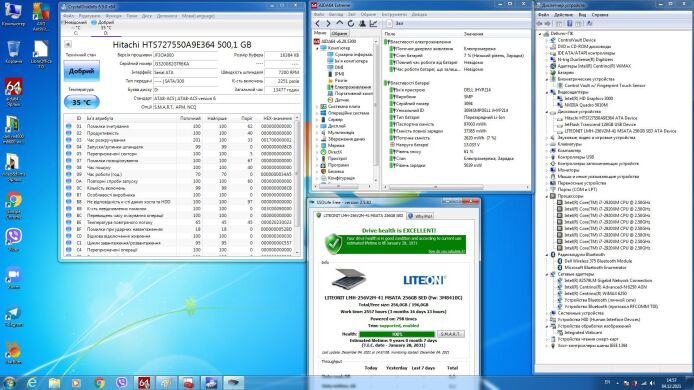Viewport: 694px width, 390px height.
Task: Show previous disk arrow in CrystalDiskInfo
Action: click(68, 44)
